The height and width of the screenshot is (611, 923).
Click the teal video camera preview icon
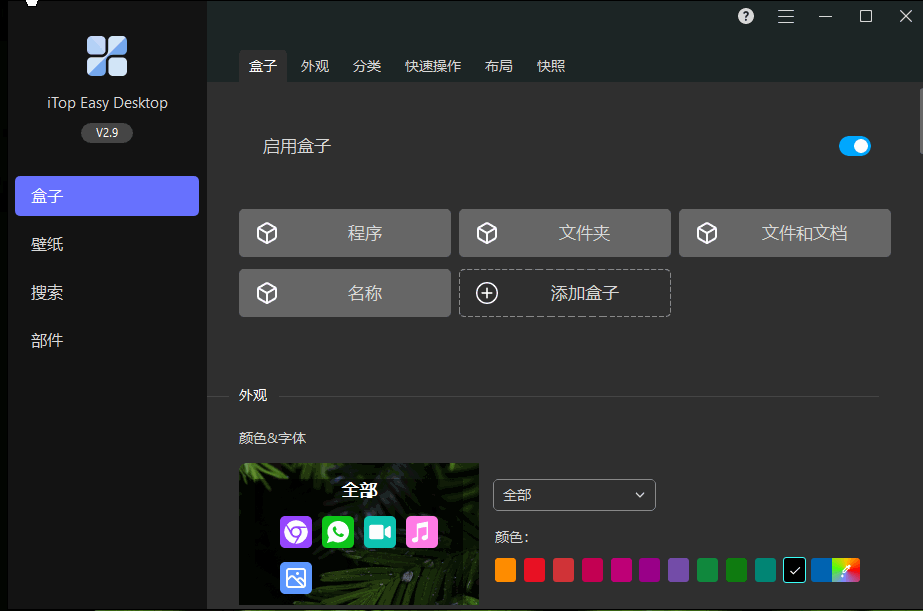pyautogui.click(x=380, y=532)
